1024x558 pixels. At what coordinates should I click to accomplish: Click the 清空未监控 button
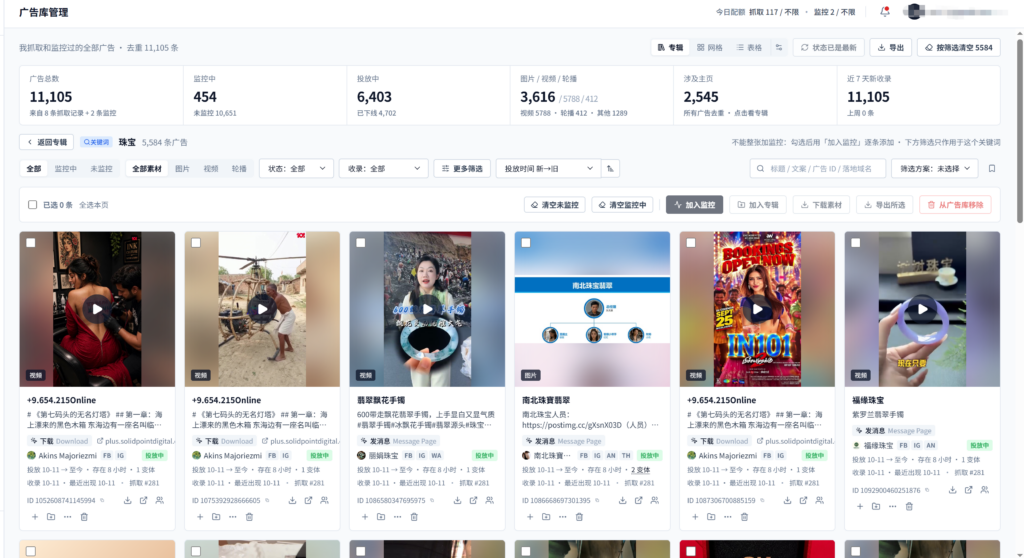tap(555, 205)
